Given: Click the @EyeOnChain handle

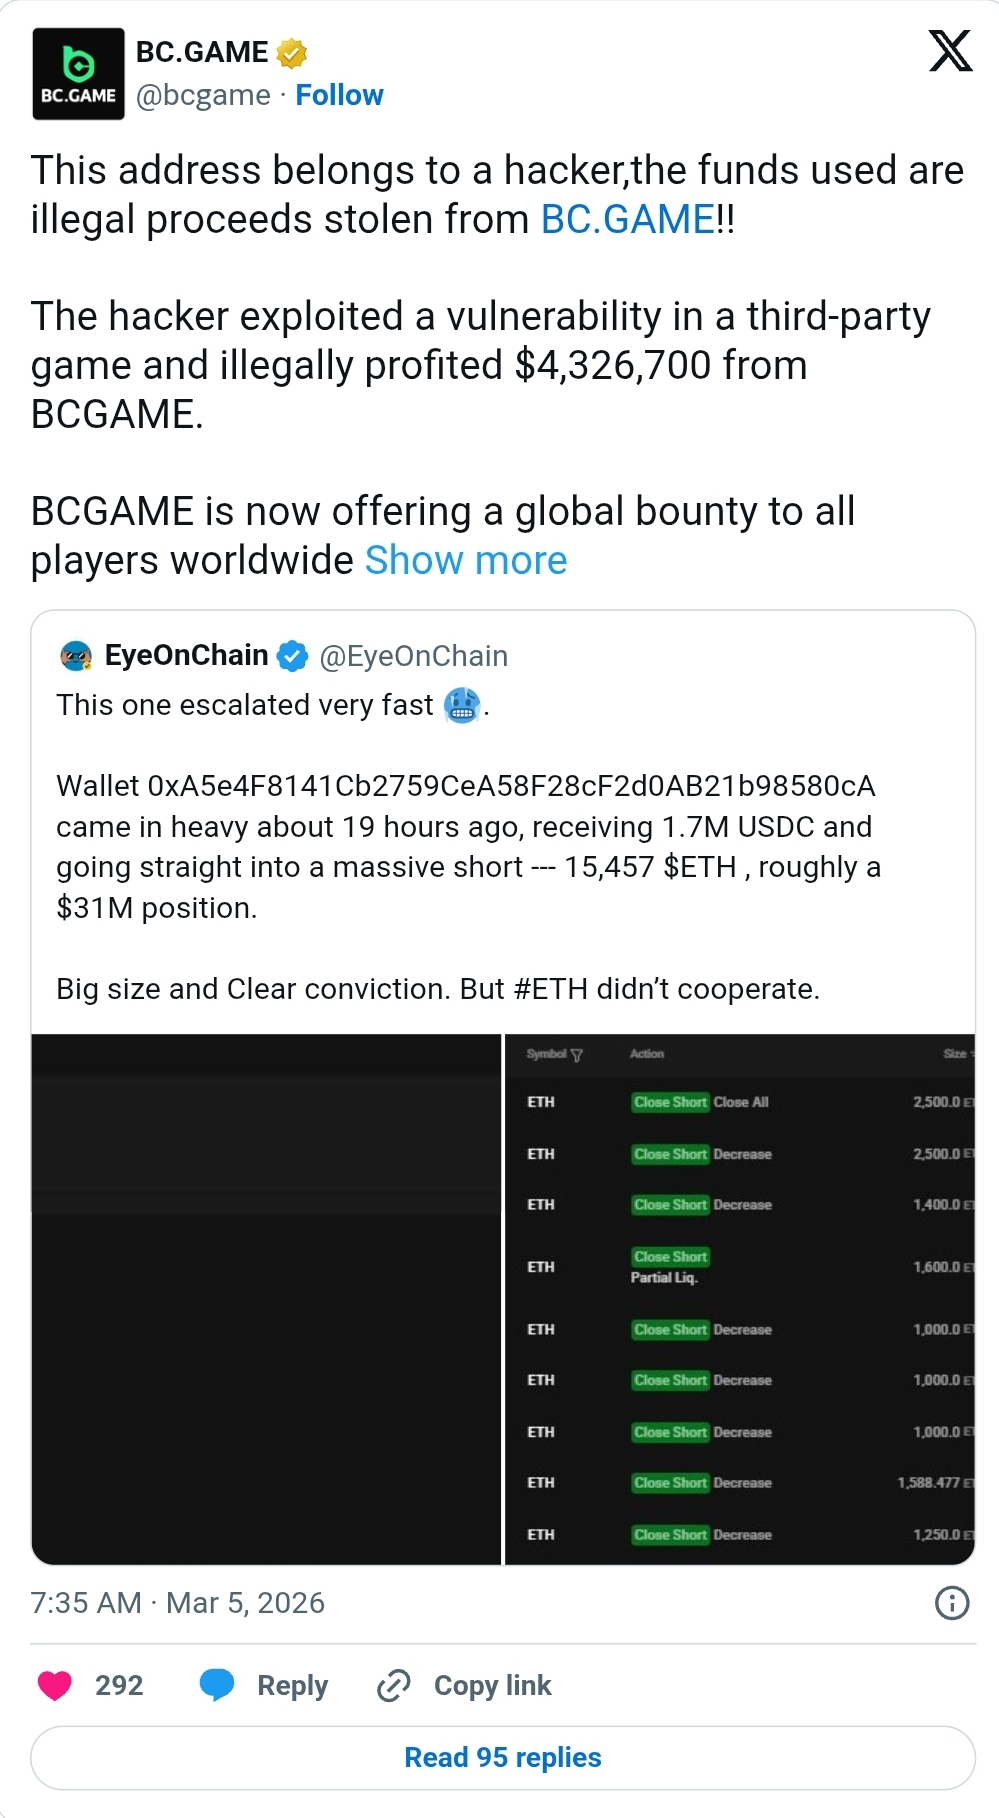Looking at the screenshot, I should 414,655.
